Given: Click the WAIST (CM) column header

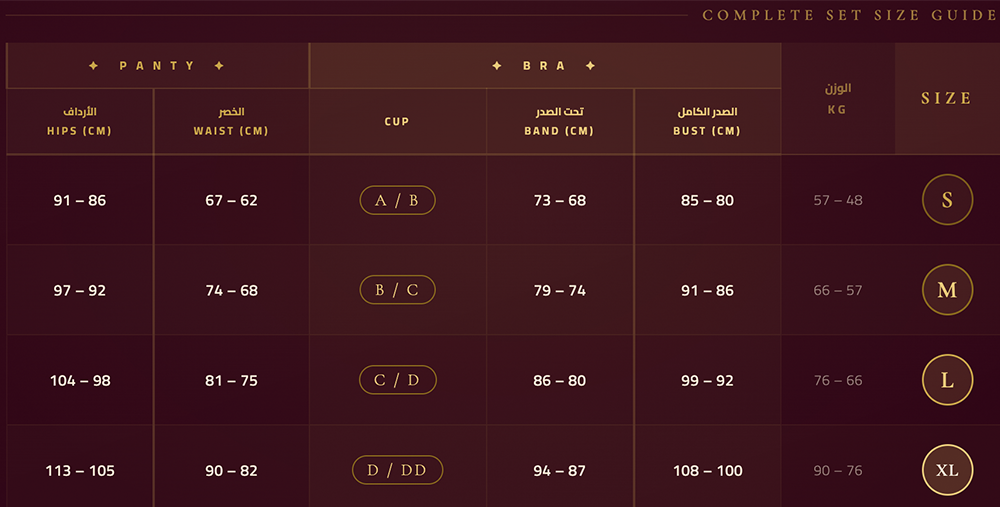Looking at the screenshot, I should (231, 121).
